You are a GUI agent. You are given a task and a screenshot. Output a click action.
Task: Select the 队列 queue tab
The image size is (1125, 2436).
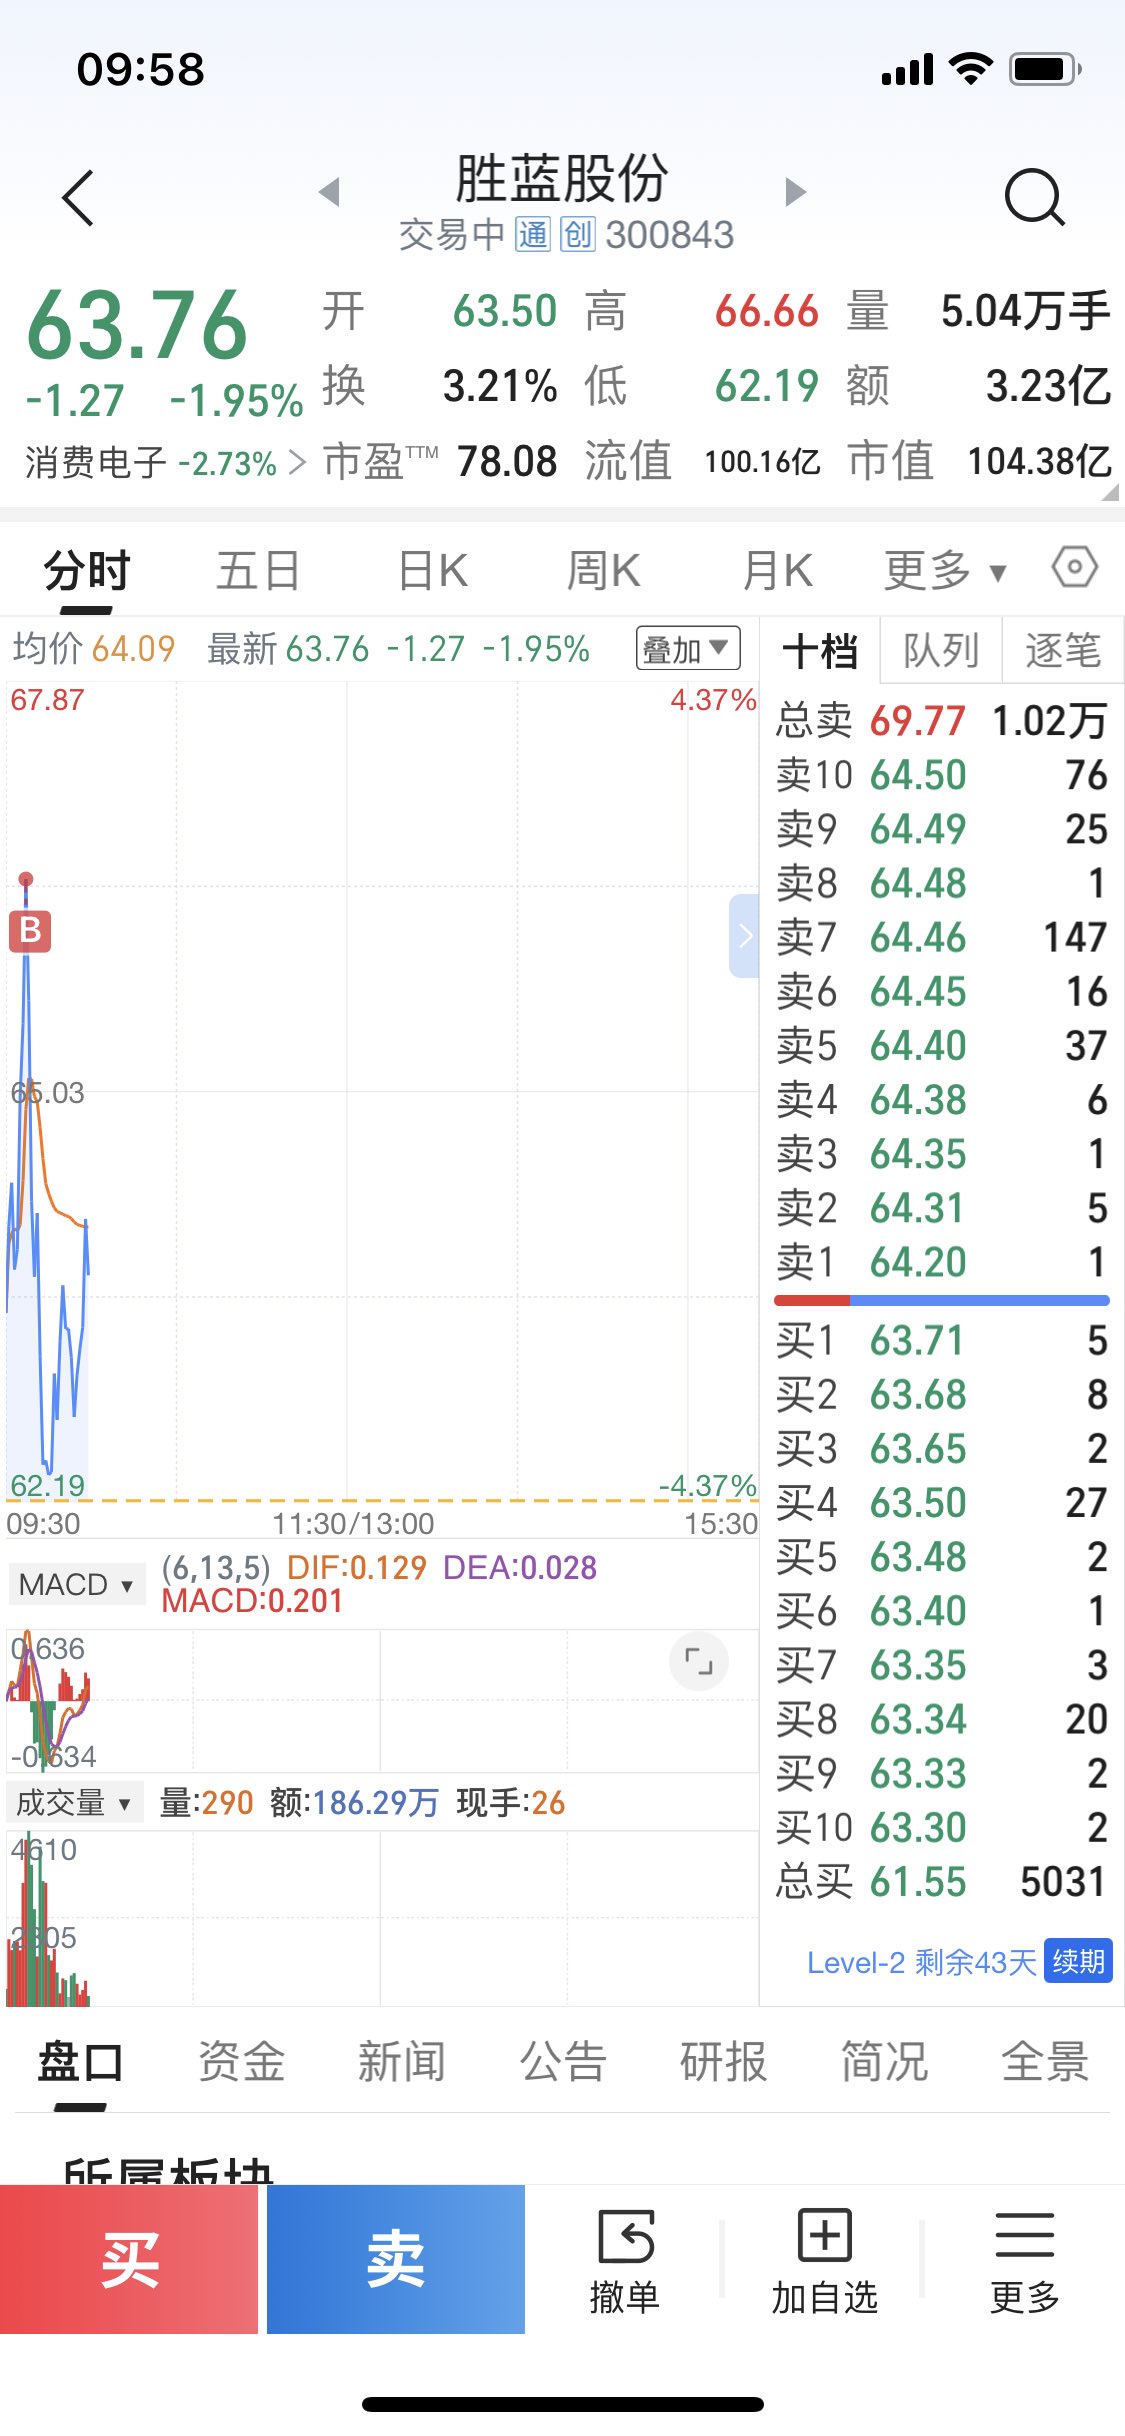click(941, 651)
